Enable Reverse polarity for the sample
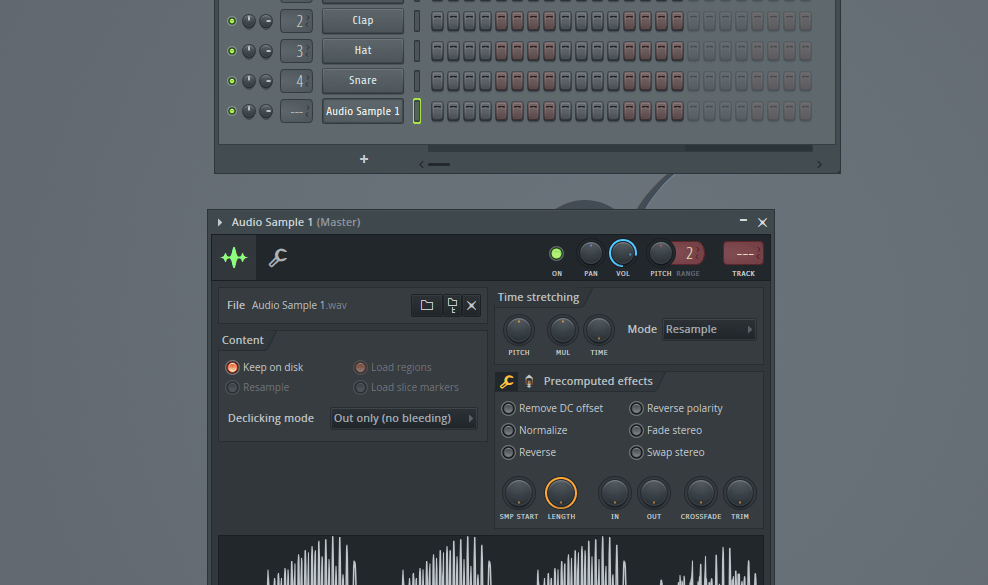This screenshot has width=988, height=585. coord(637,408)
